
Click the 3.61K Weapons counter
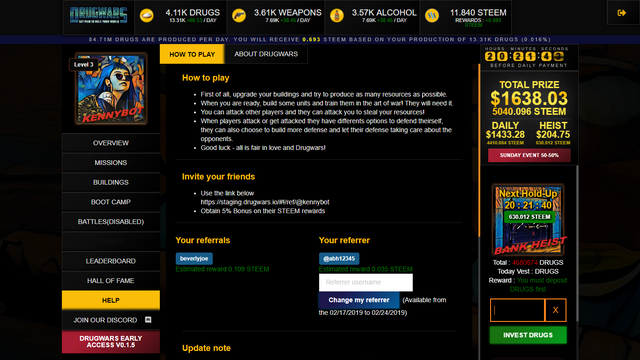pos(287,13)
